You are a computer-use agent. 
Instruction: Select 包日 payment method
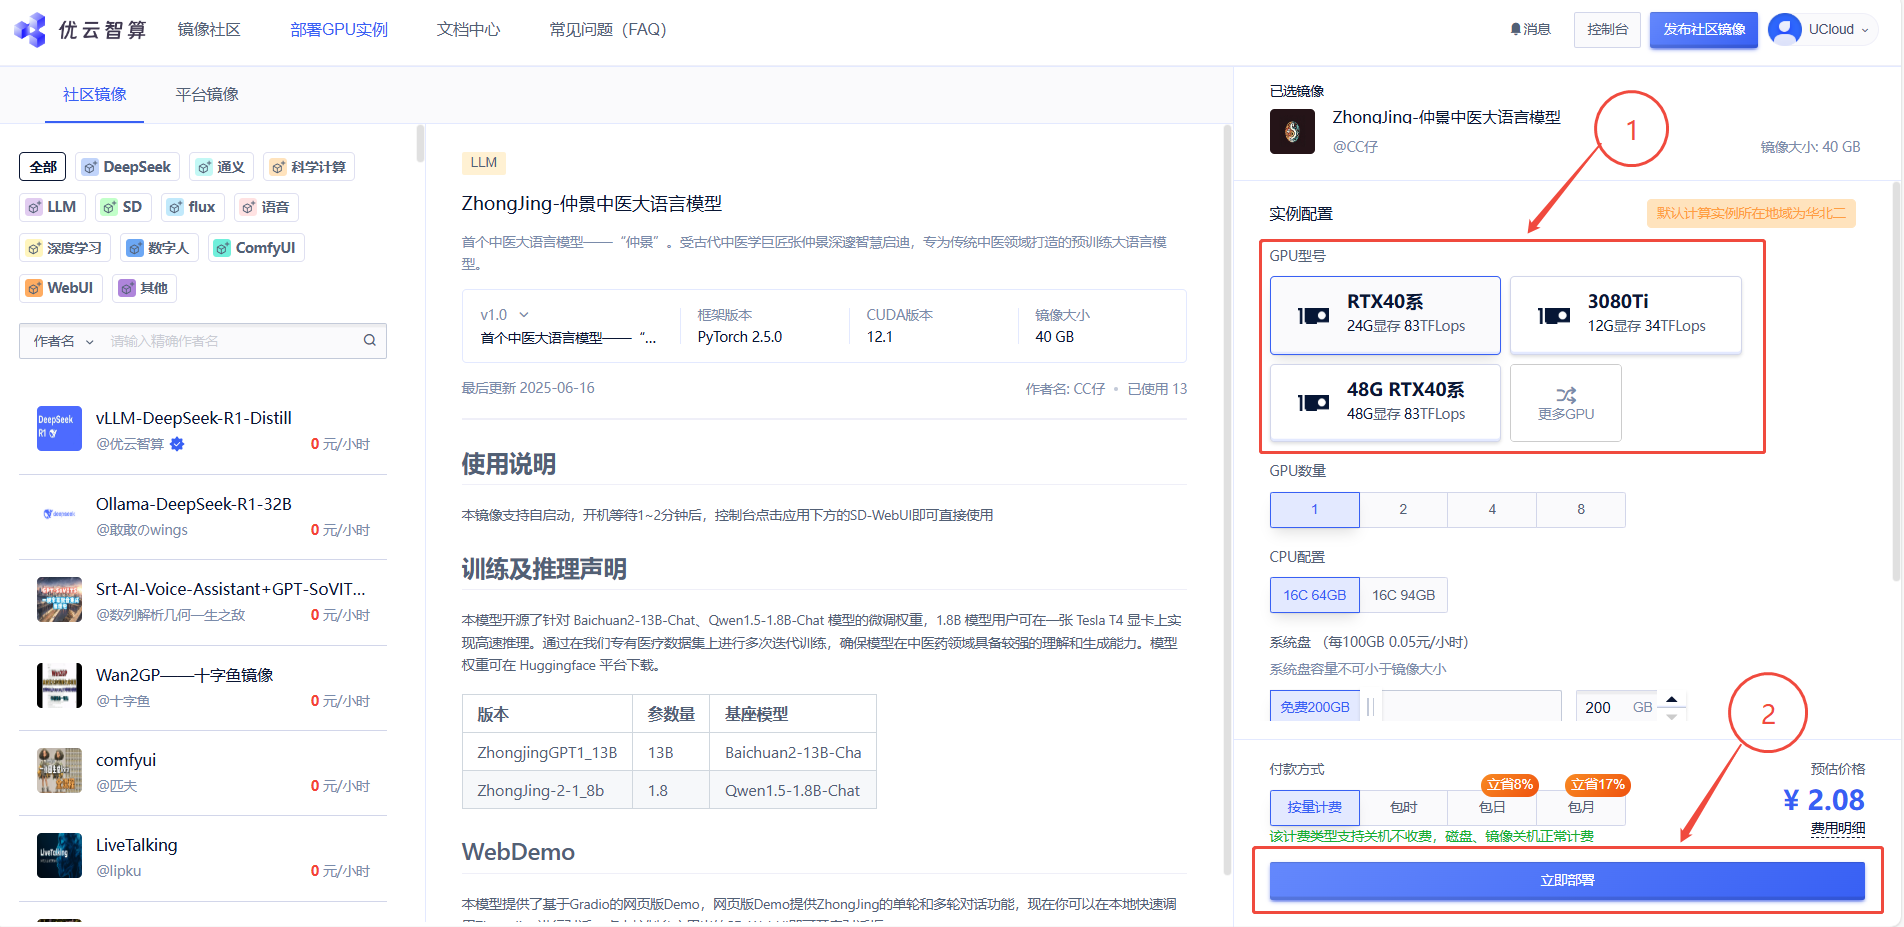pyautogui.click(x=1492, y=807)
